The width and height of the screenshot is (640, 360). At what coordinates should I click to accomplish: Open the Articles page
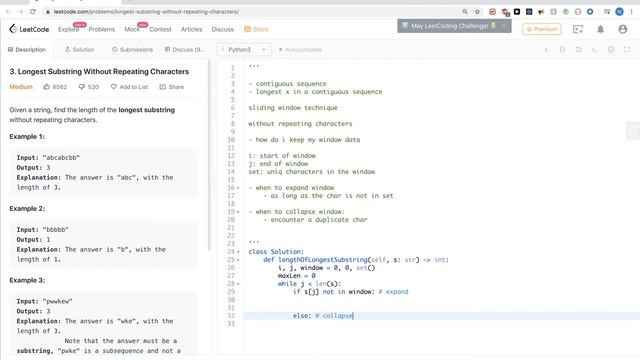coord(191,29)
